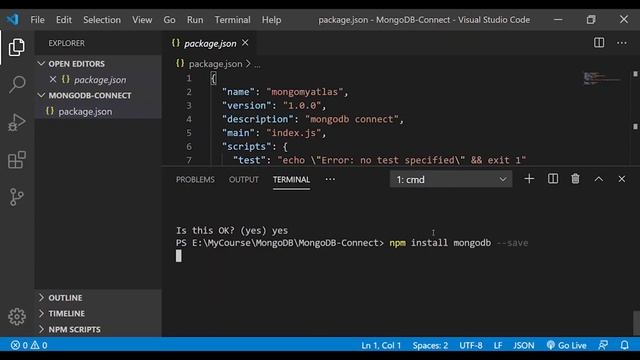Viewport: 640px width, 360px height.
Task: Open the Search view in activity bar
Action: (17, 84)
